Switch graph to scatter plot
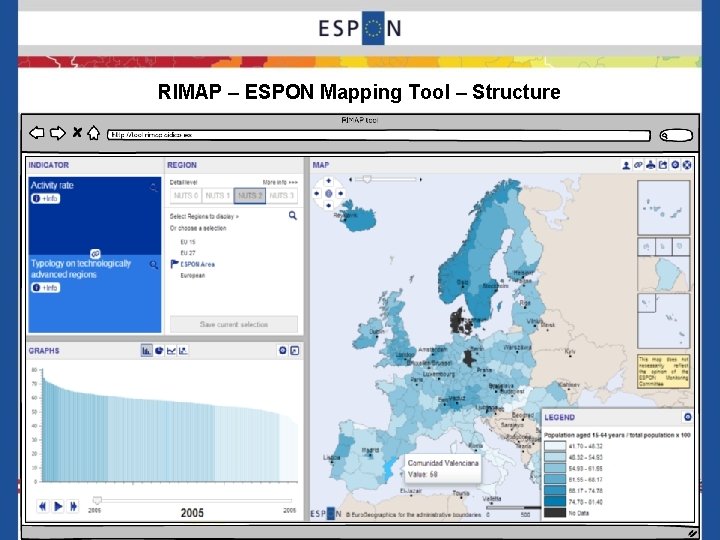This screenshot has width=720, height=540. 183,351
